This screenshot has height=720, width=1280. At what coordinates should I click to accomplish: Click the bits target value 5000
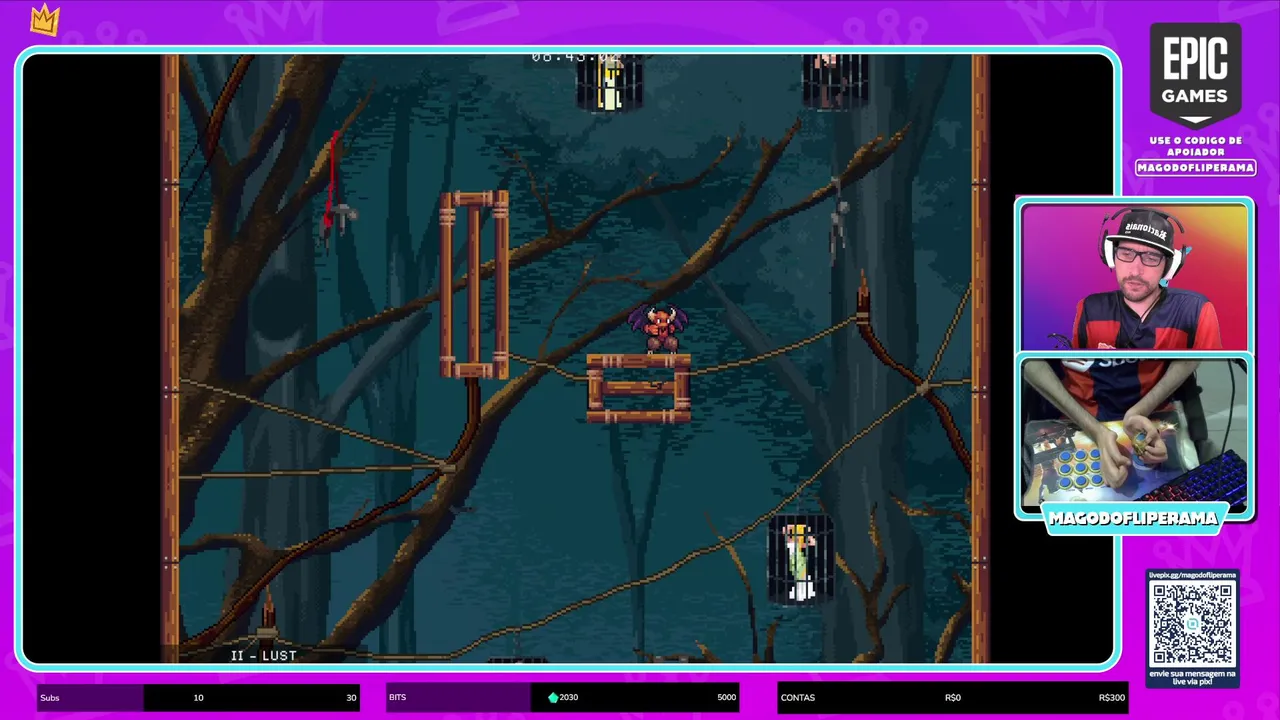726,698
